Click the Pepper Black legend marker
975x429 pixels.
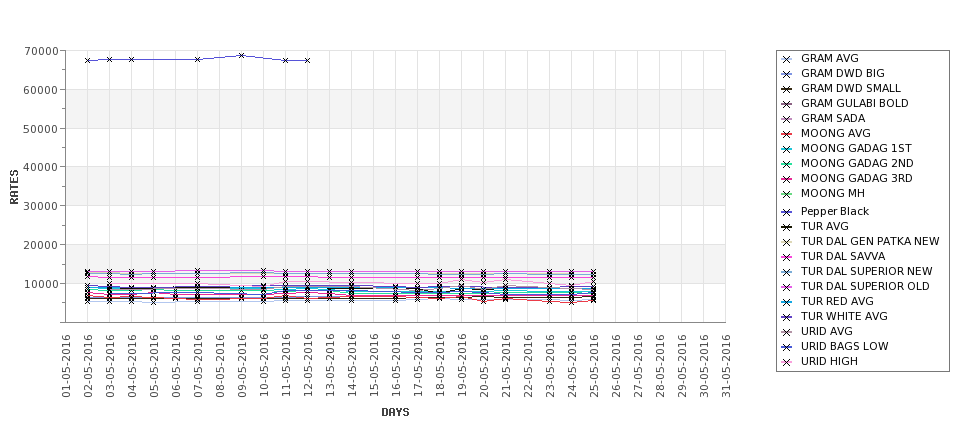(787, 212)
